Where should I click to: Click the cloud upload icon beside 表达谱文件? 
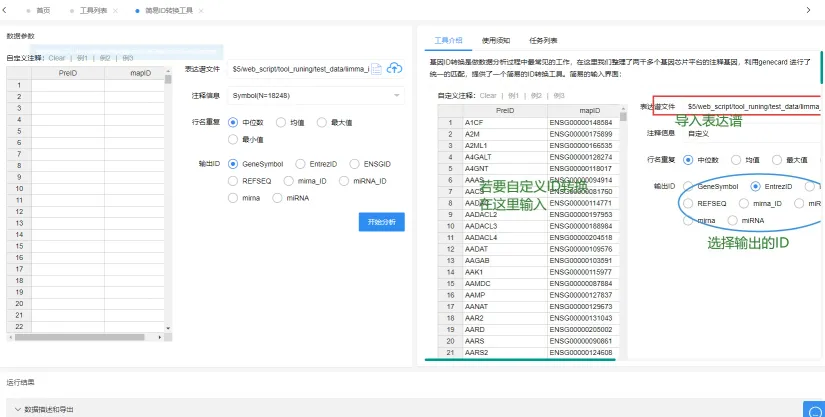point(394,68)
